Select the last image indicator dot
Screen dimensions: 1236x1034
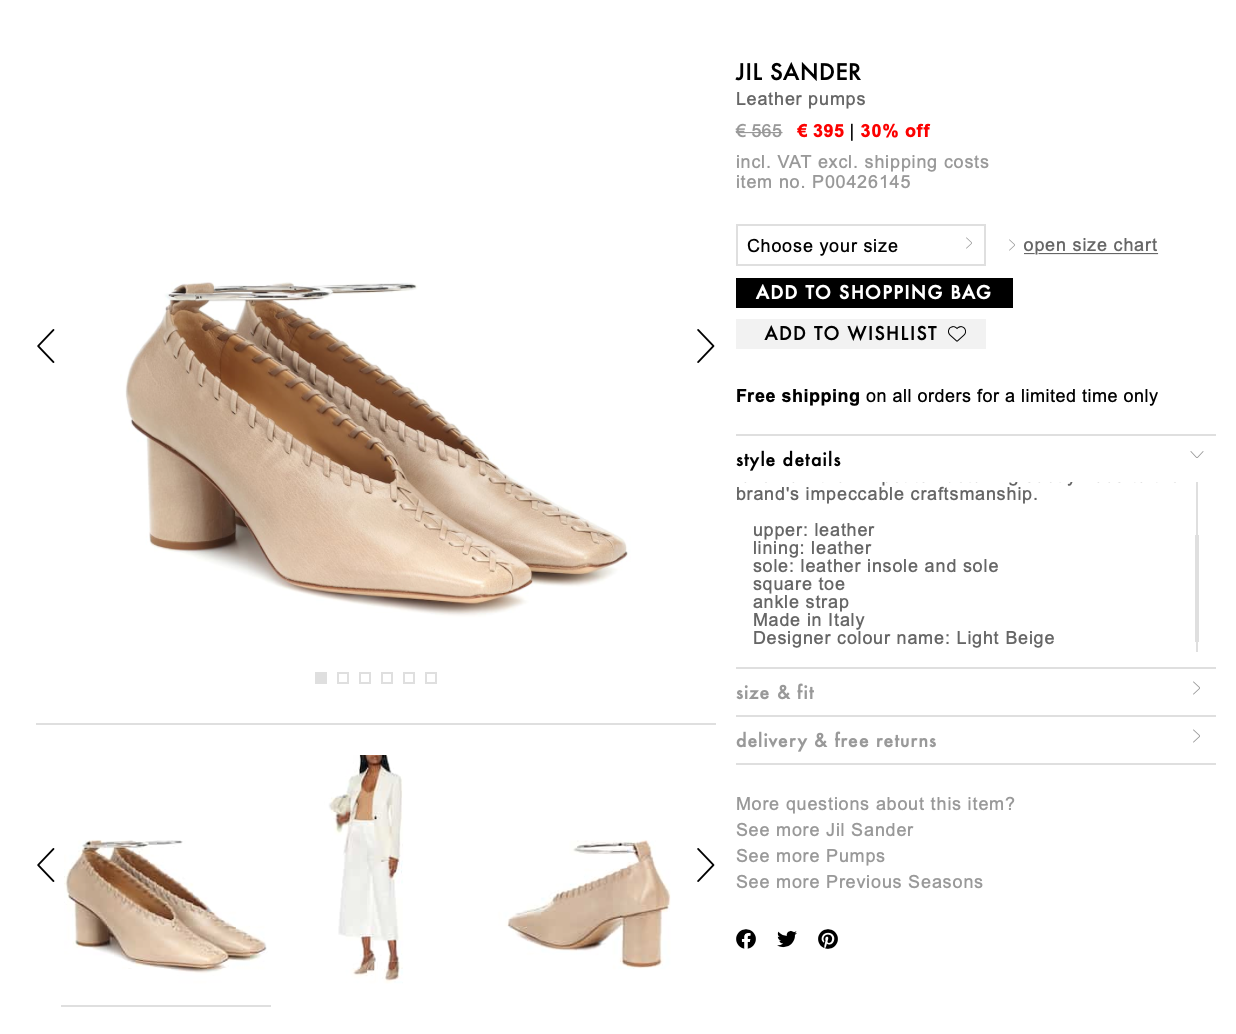point(431,678)
